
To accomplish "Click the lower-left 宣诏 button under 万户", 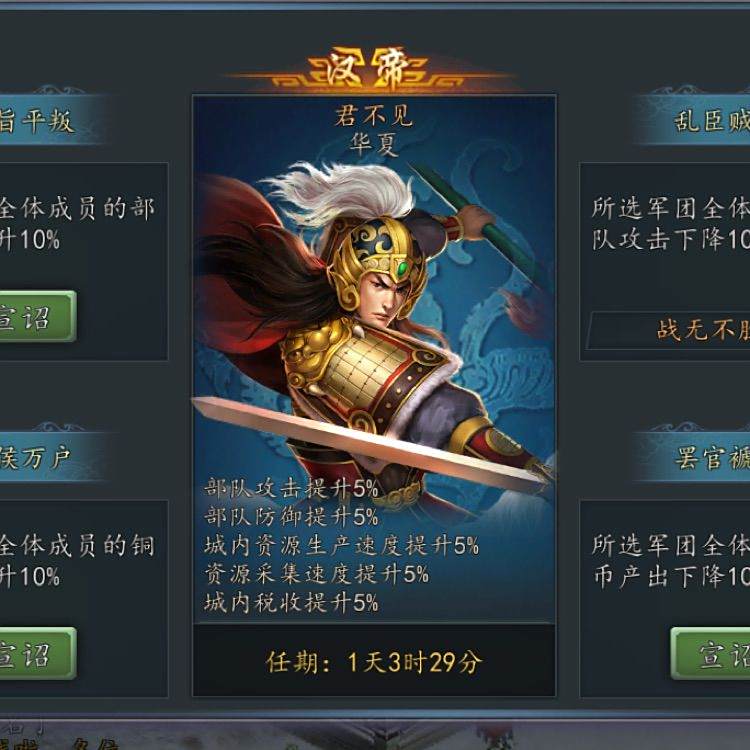I will tap(37, 653).
